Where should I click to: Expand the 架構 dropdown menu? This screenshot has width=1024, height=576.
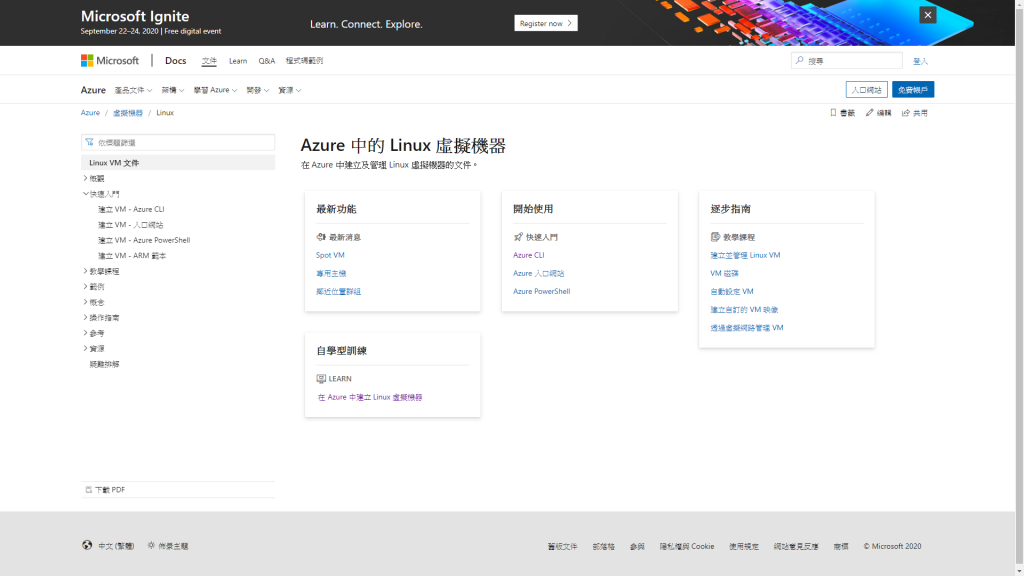[x=172, y=90]
